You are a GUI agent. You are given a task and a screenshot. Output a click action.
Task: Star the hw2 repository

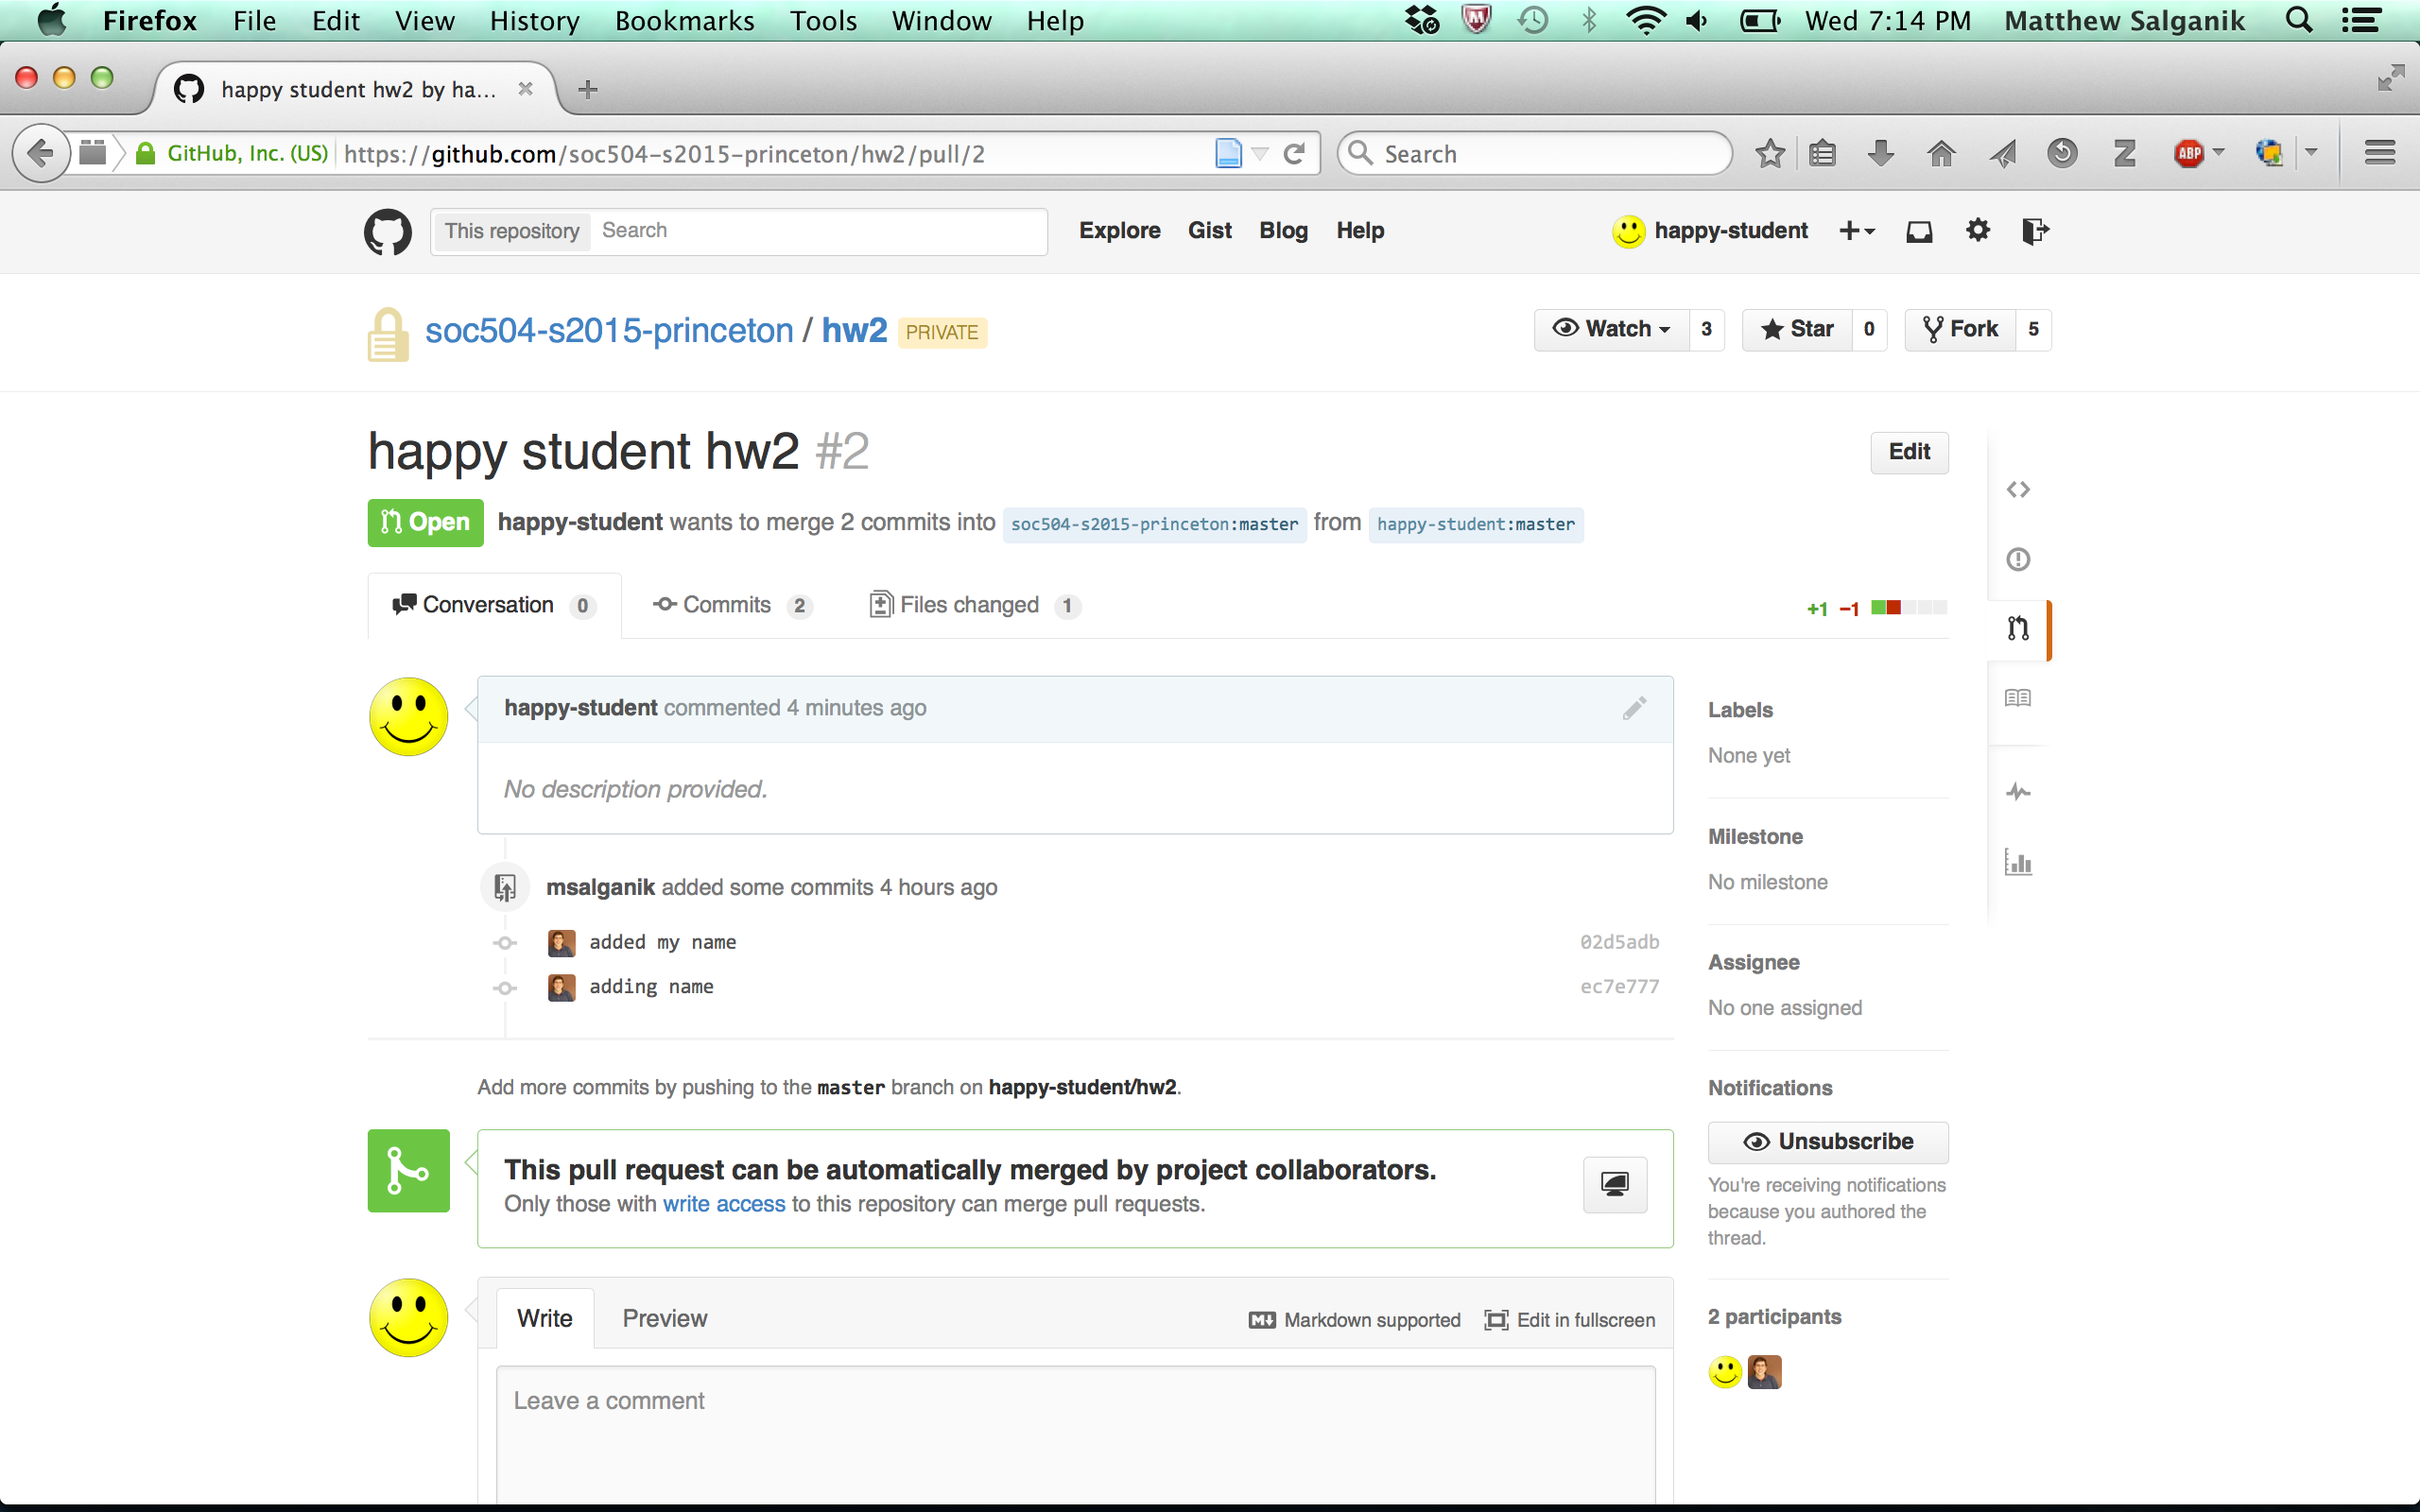[1797, 329]
